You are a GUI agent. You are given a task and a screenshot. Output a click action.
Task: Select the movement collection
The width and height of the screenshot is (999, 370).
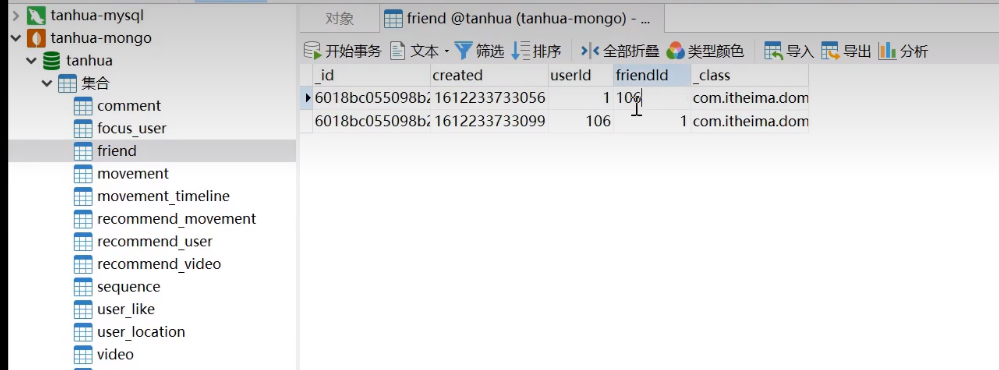click(x=133, y=174)
